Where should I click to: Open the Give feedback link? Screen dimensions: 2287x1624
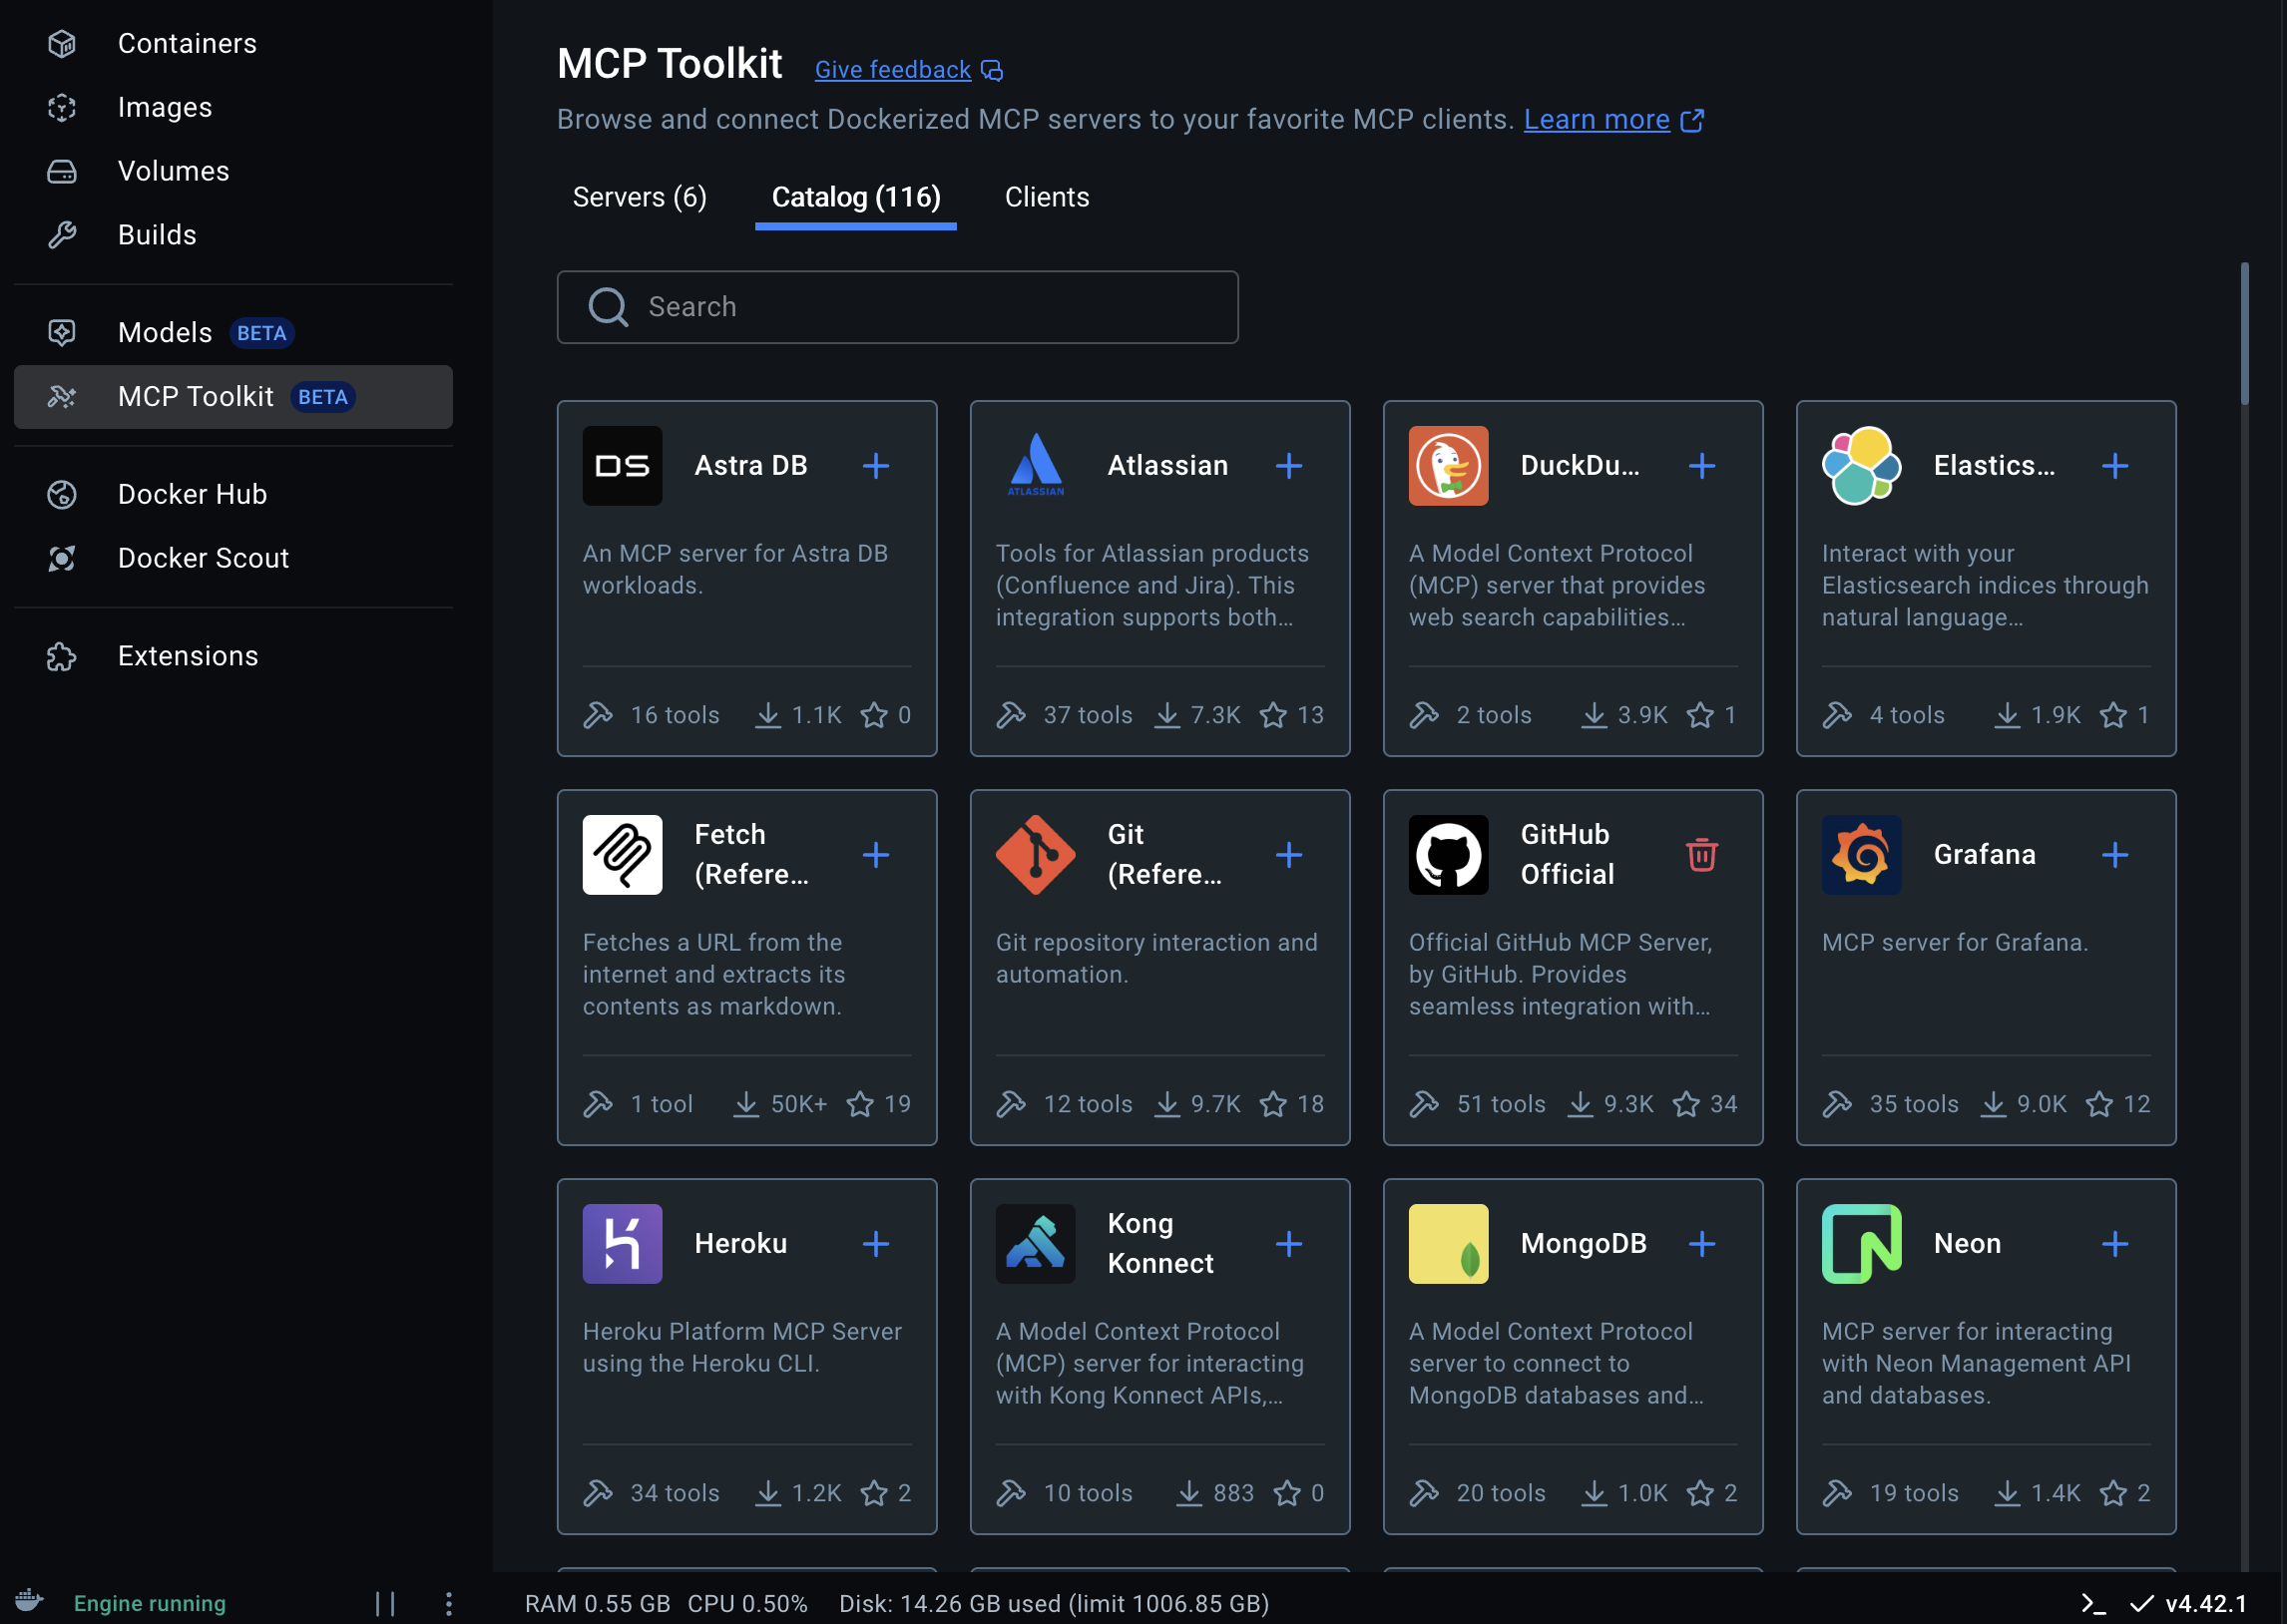tap(892, 70)
